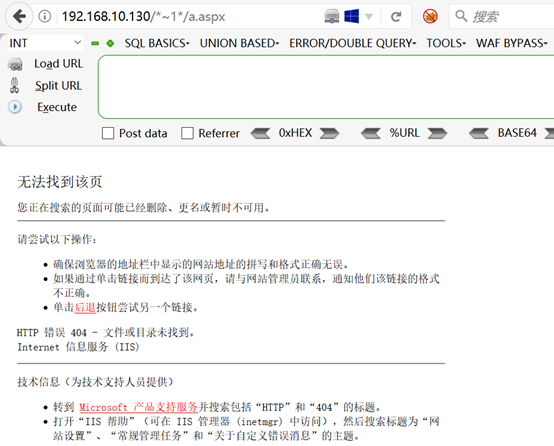
Task: Open the UNION BASED menu
Action: click(x=239, y=43)
